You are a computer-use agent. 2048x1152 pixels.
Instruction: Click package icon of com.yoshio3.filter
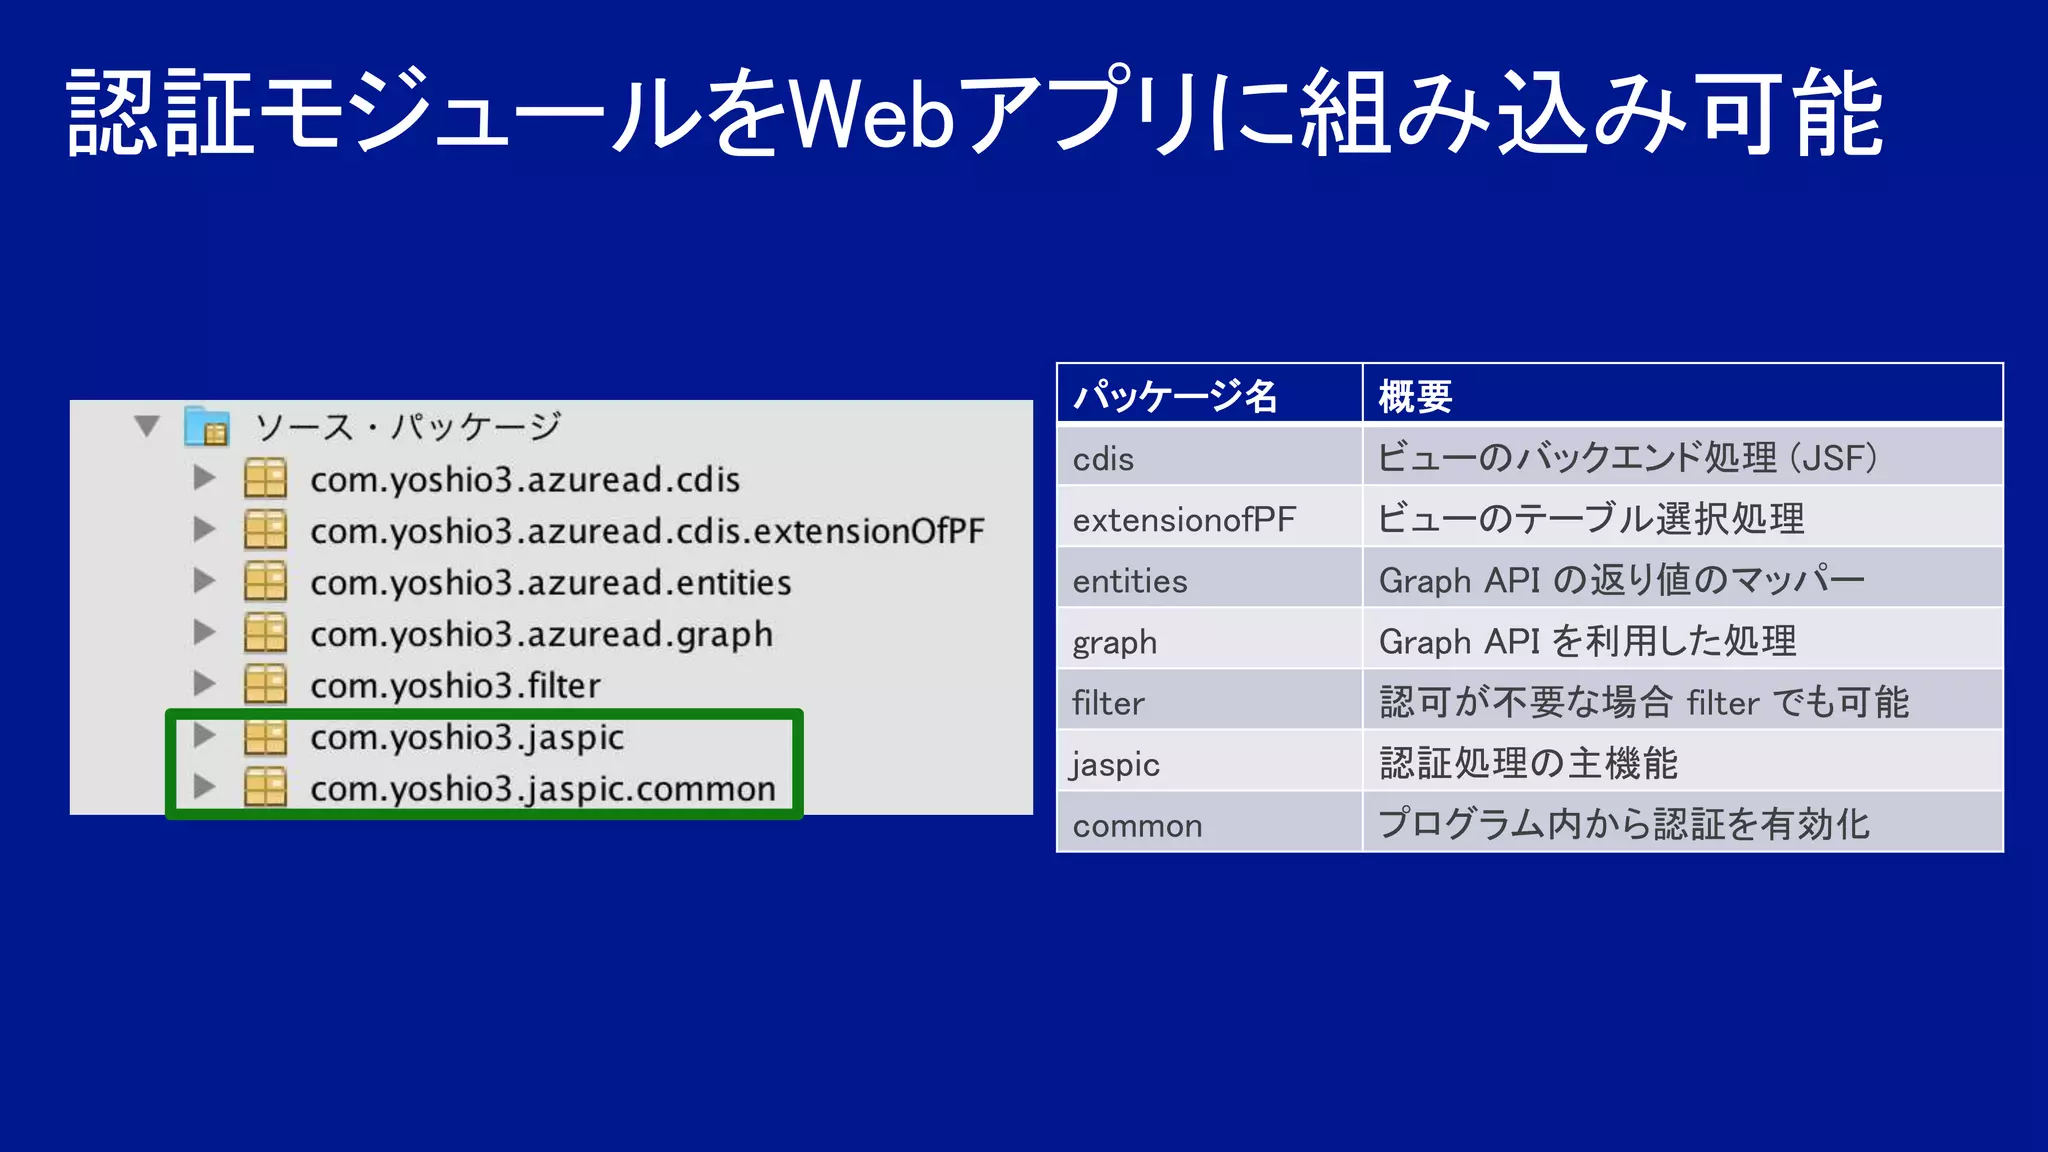tap(266, 684)
